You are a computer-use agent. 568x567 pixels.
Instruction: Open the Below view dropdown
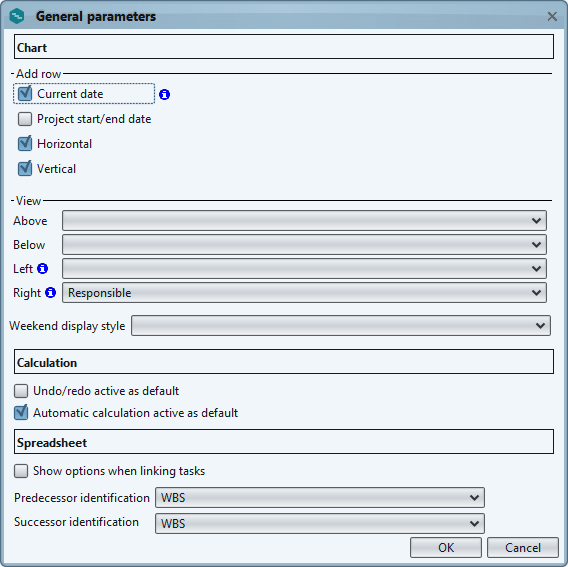click(304, 245)
